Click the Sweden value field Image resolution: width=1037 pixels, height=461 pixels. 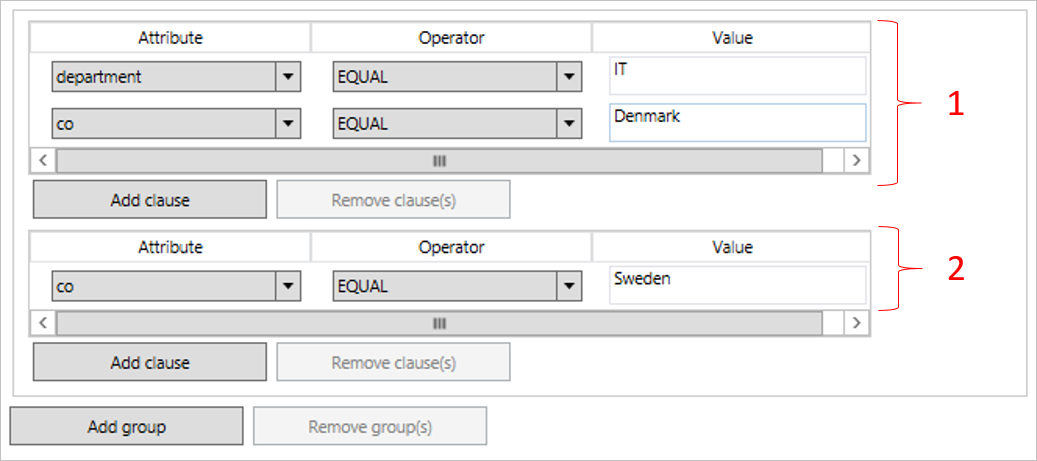(x=736, y=285)
